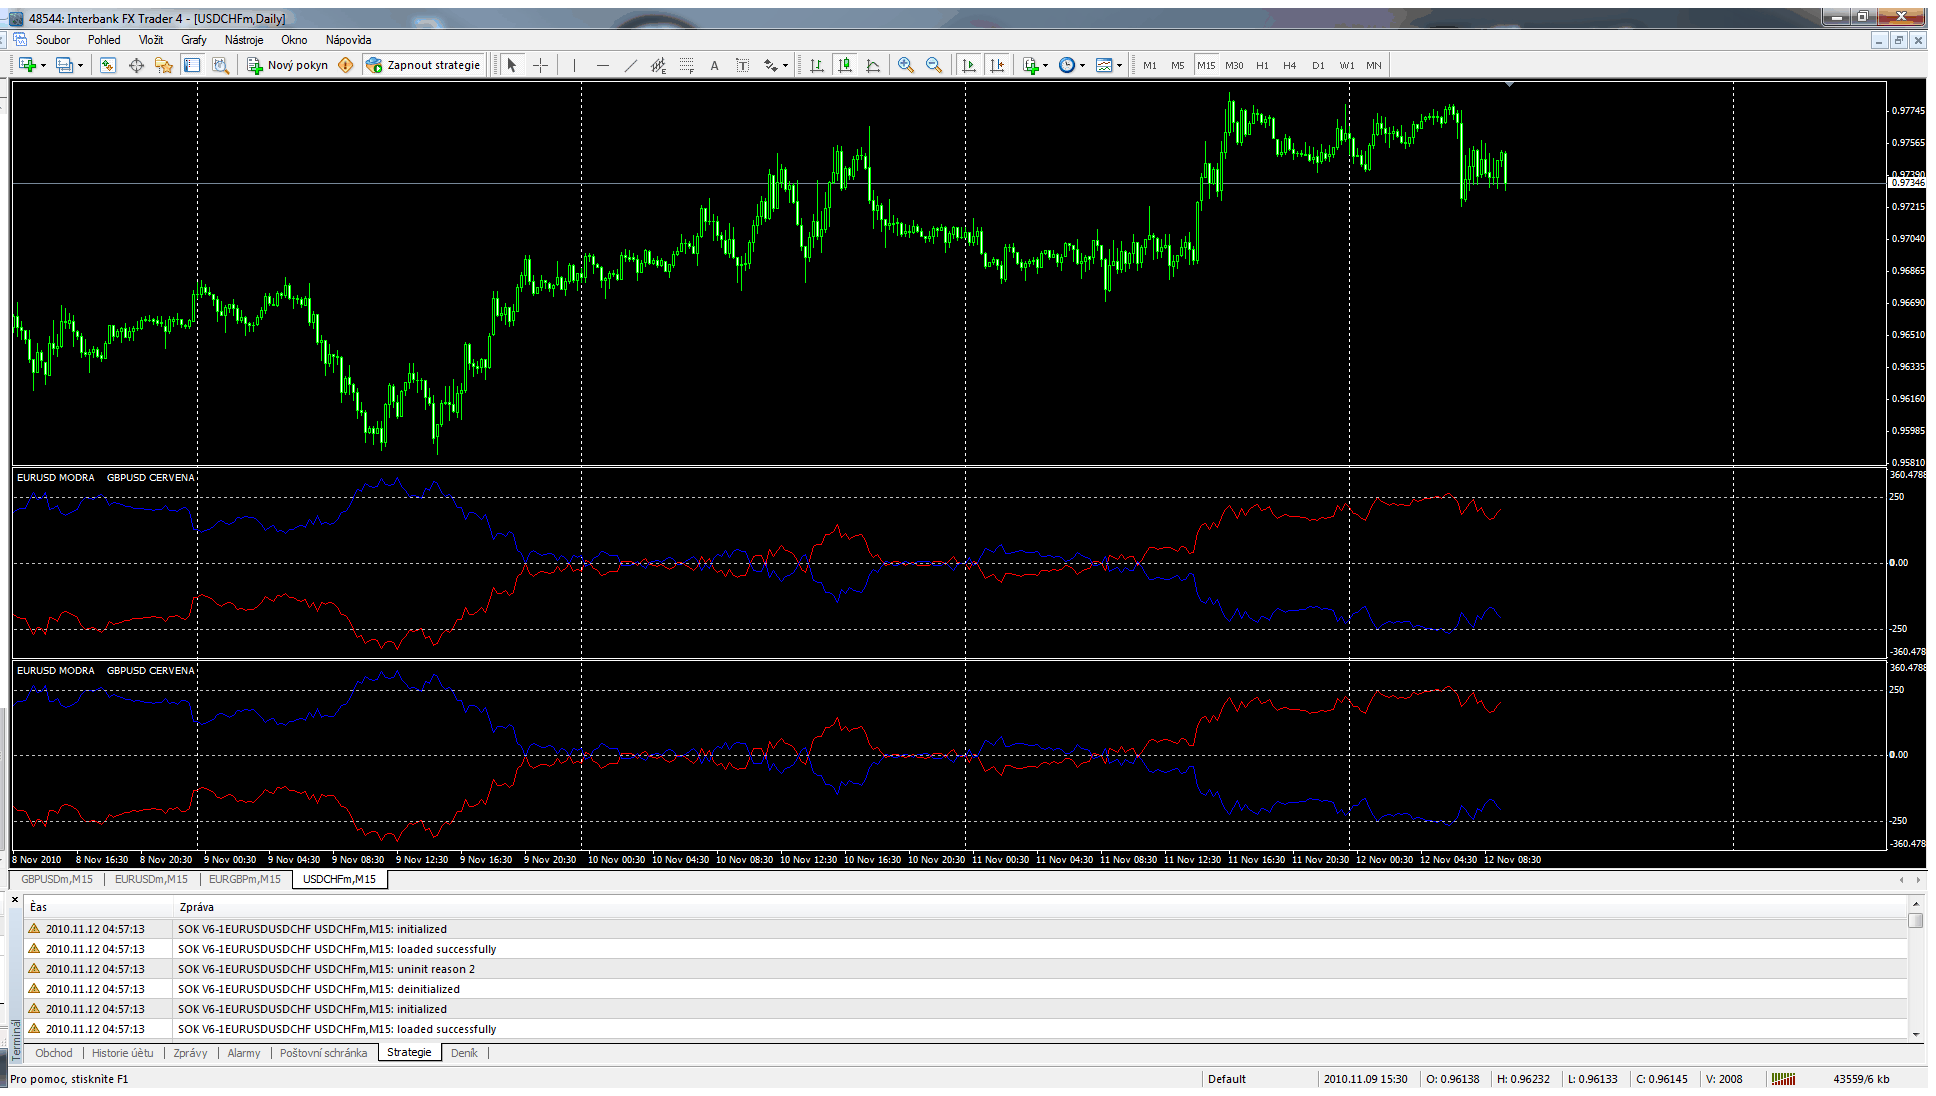
Task: Switch chart to line chart icon
Action: 873,65
